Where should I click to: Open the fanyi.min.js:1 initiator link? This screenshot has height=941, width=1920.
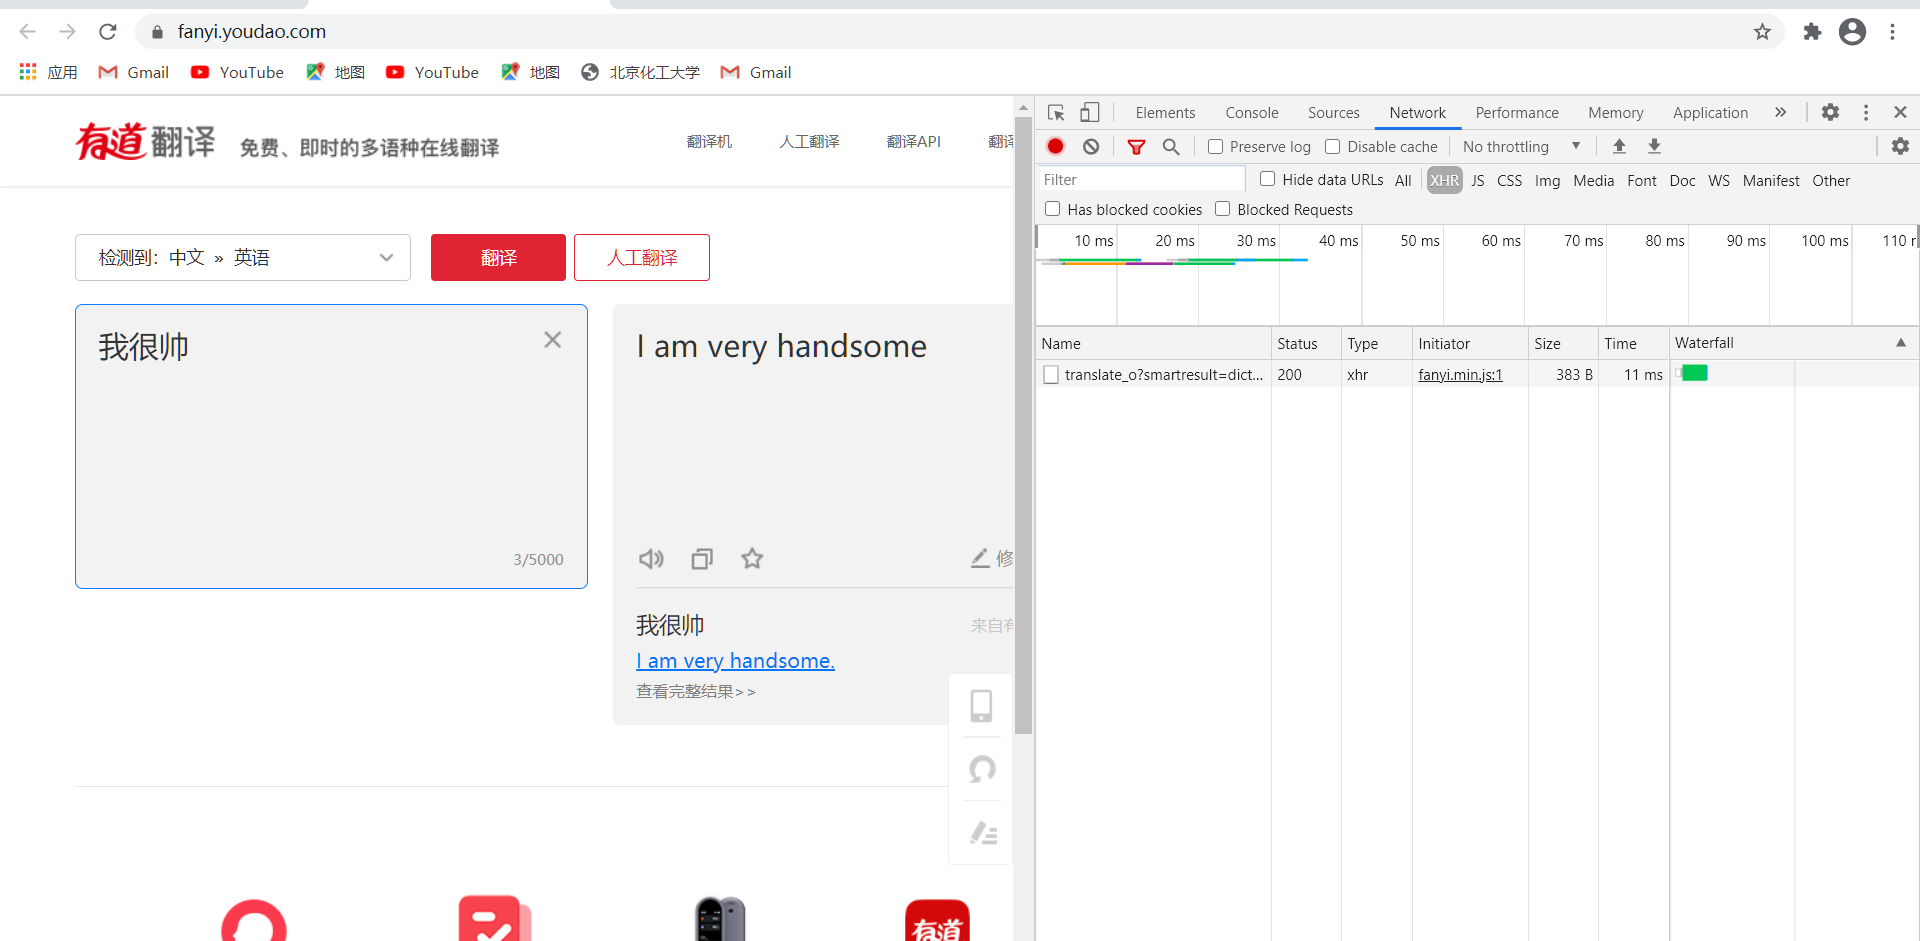coord(1460,375)
